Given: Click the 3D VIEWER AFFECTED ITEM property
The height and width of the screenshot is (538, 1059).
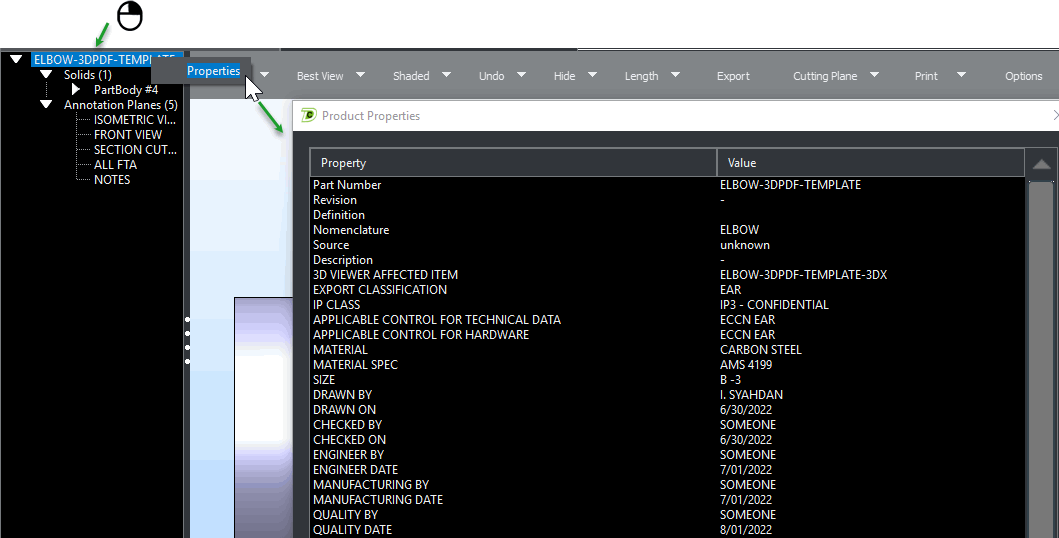Looking at the screenshot, I should (385, 274).
